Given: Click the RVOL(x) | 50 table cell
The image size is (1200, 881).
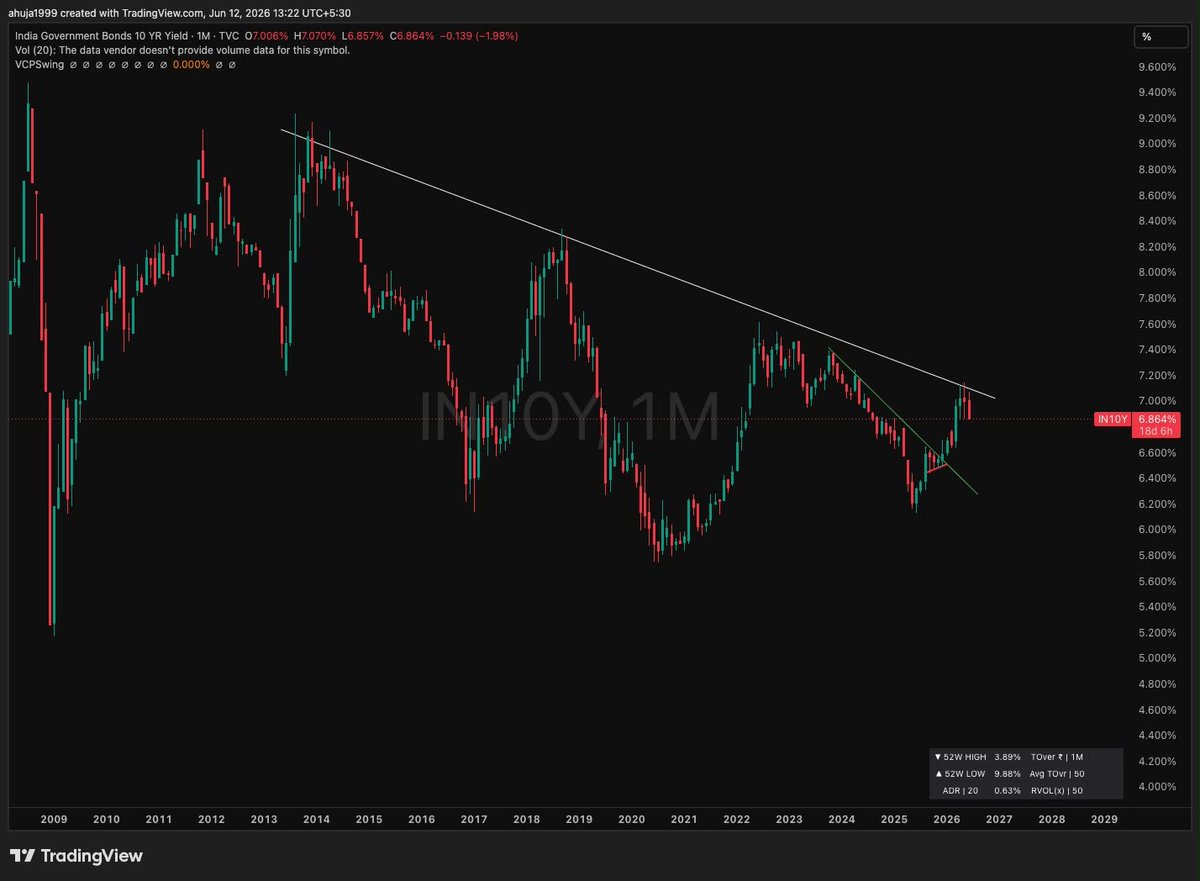Looking at the screenshot, I should pyautogui.click(x=1057, y=791).
